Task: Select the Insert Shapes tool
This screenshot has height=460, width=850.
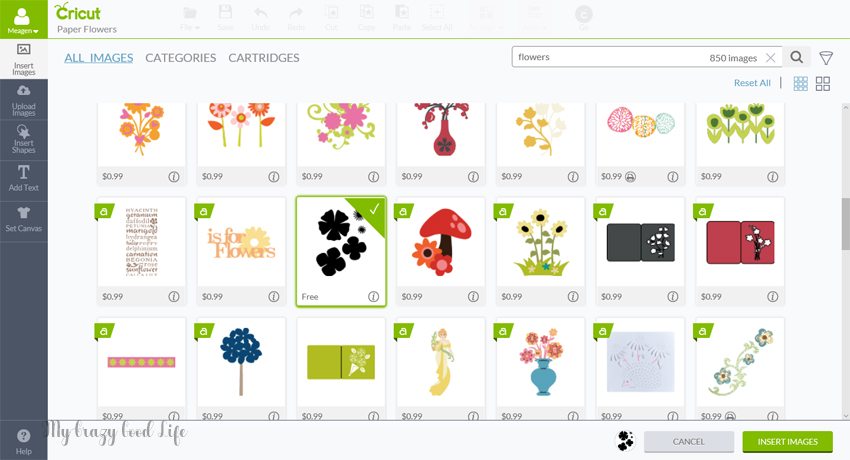Action: 23,140
